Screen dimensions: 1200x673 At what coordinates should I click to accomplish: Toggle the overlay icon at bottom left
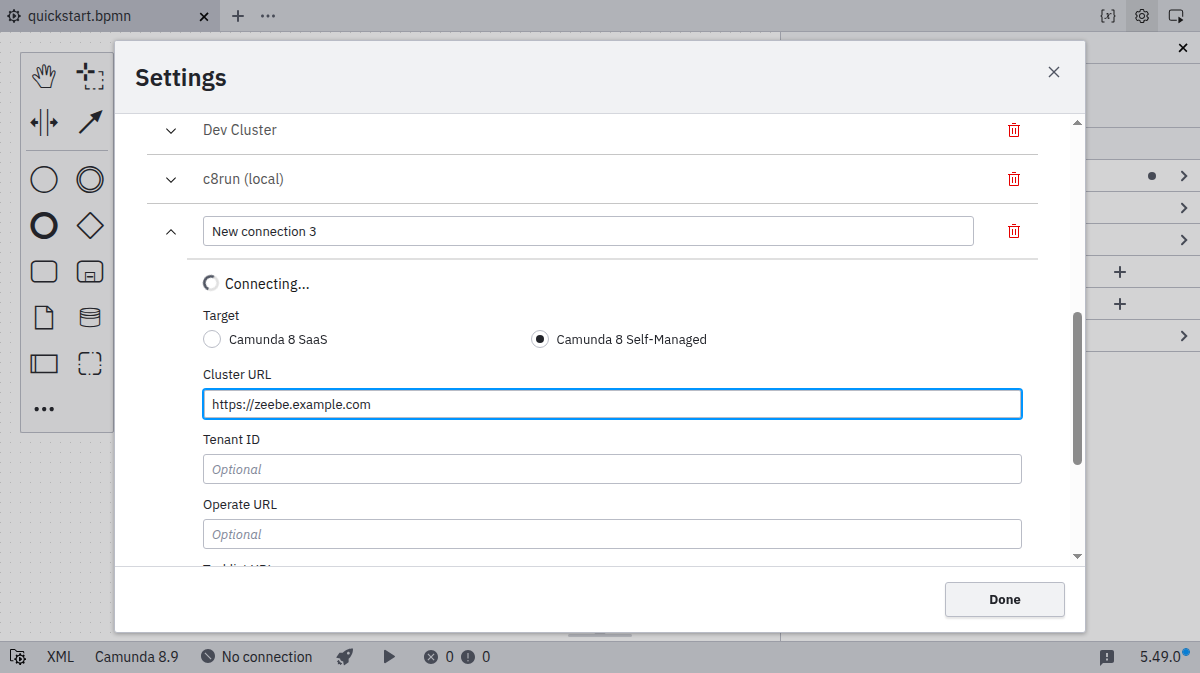coord(17,657)
